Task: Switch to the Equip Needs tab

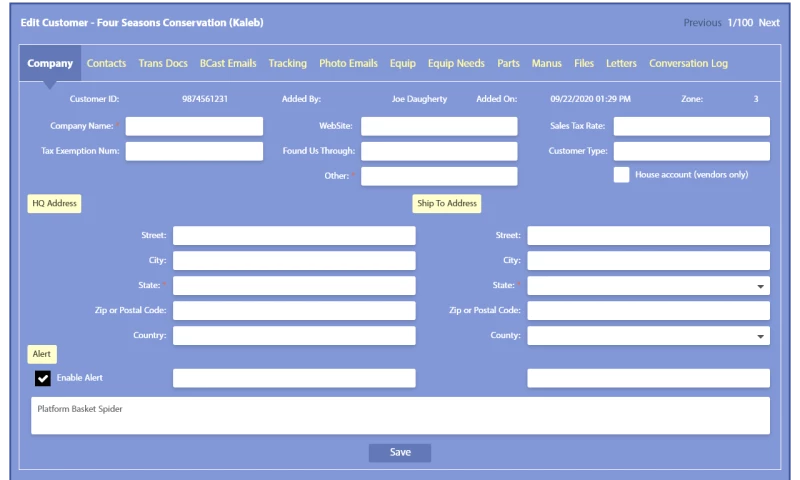Action: [456, 63]
